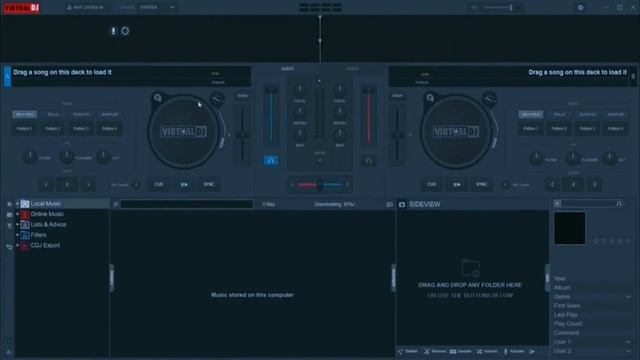Click the blue A deck selector button
This screenshot has height=360, width=640.
tap(7, 77)
